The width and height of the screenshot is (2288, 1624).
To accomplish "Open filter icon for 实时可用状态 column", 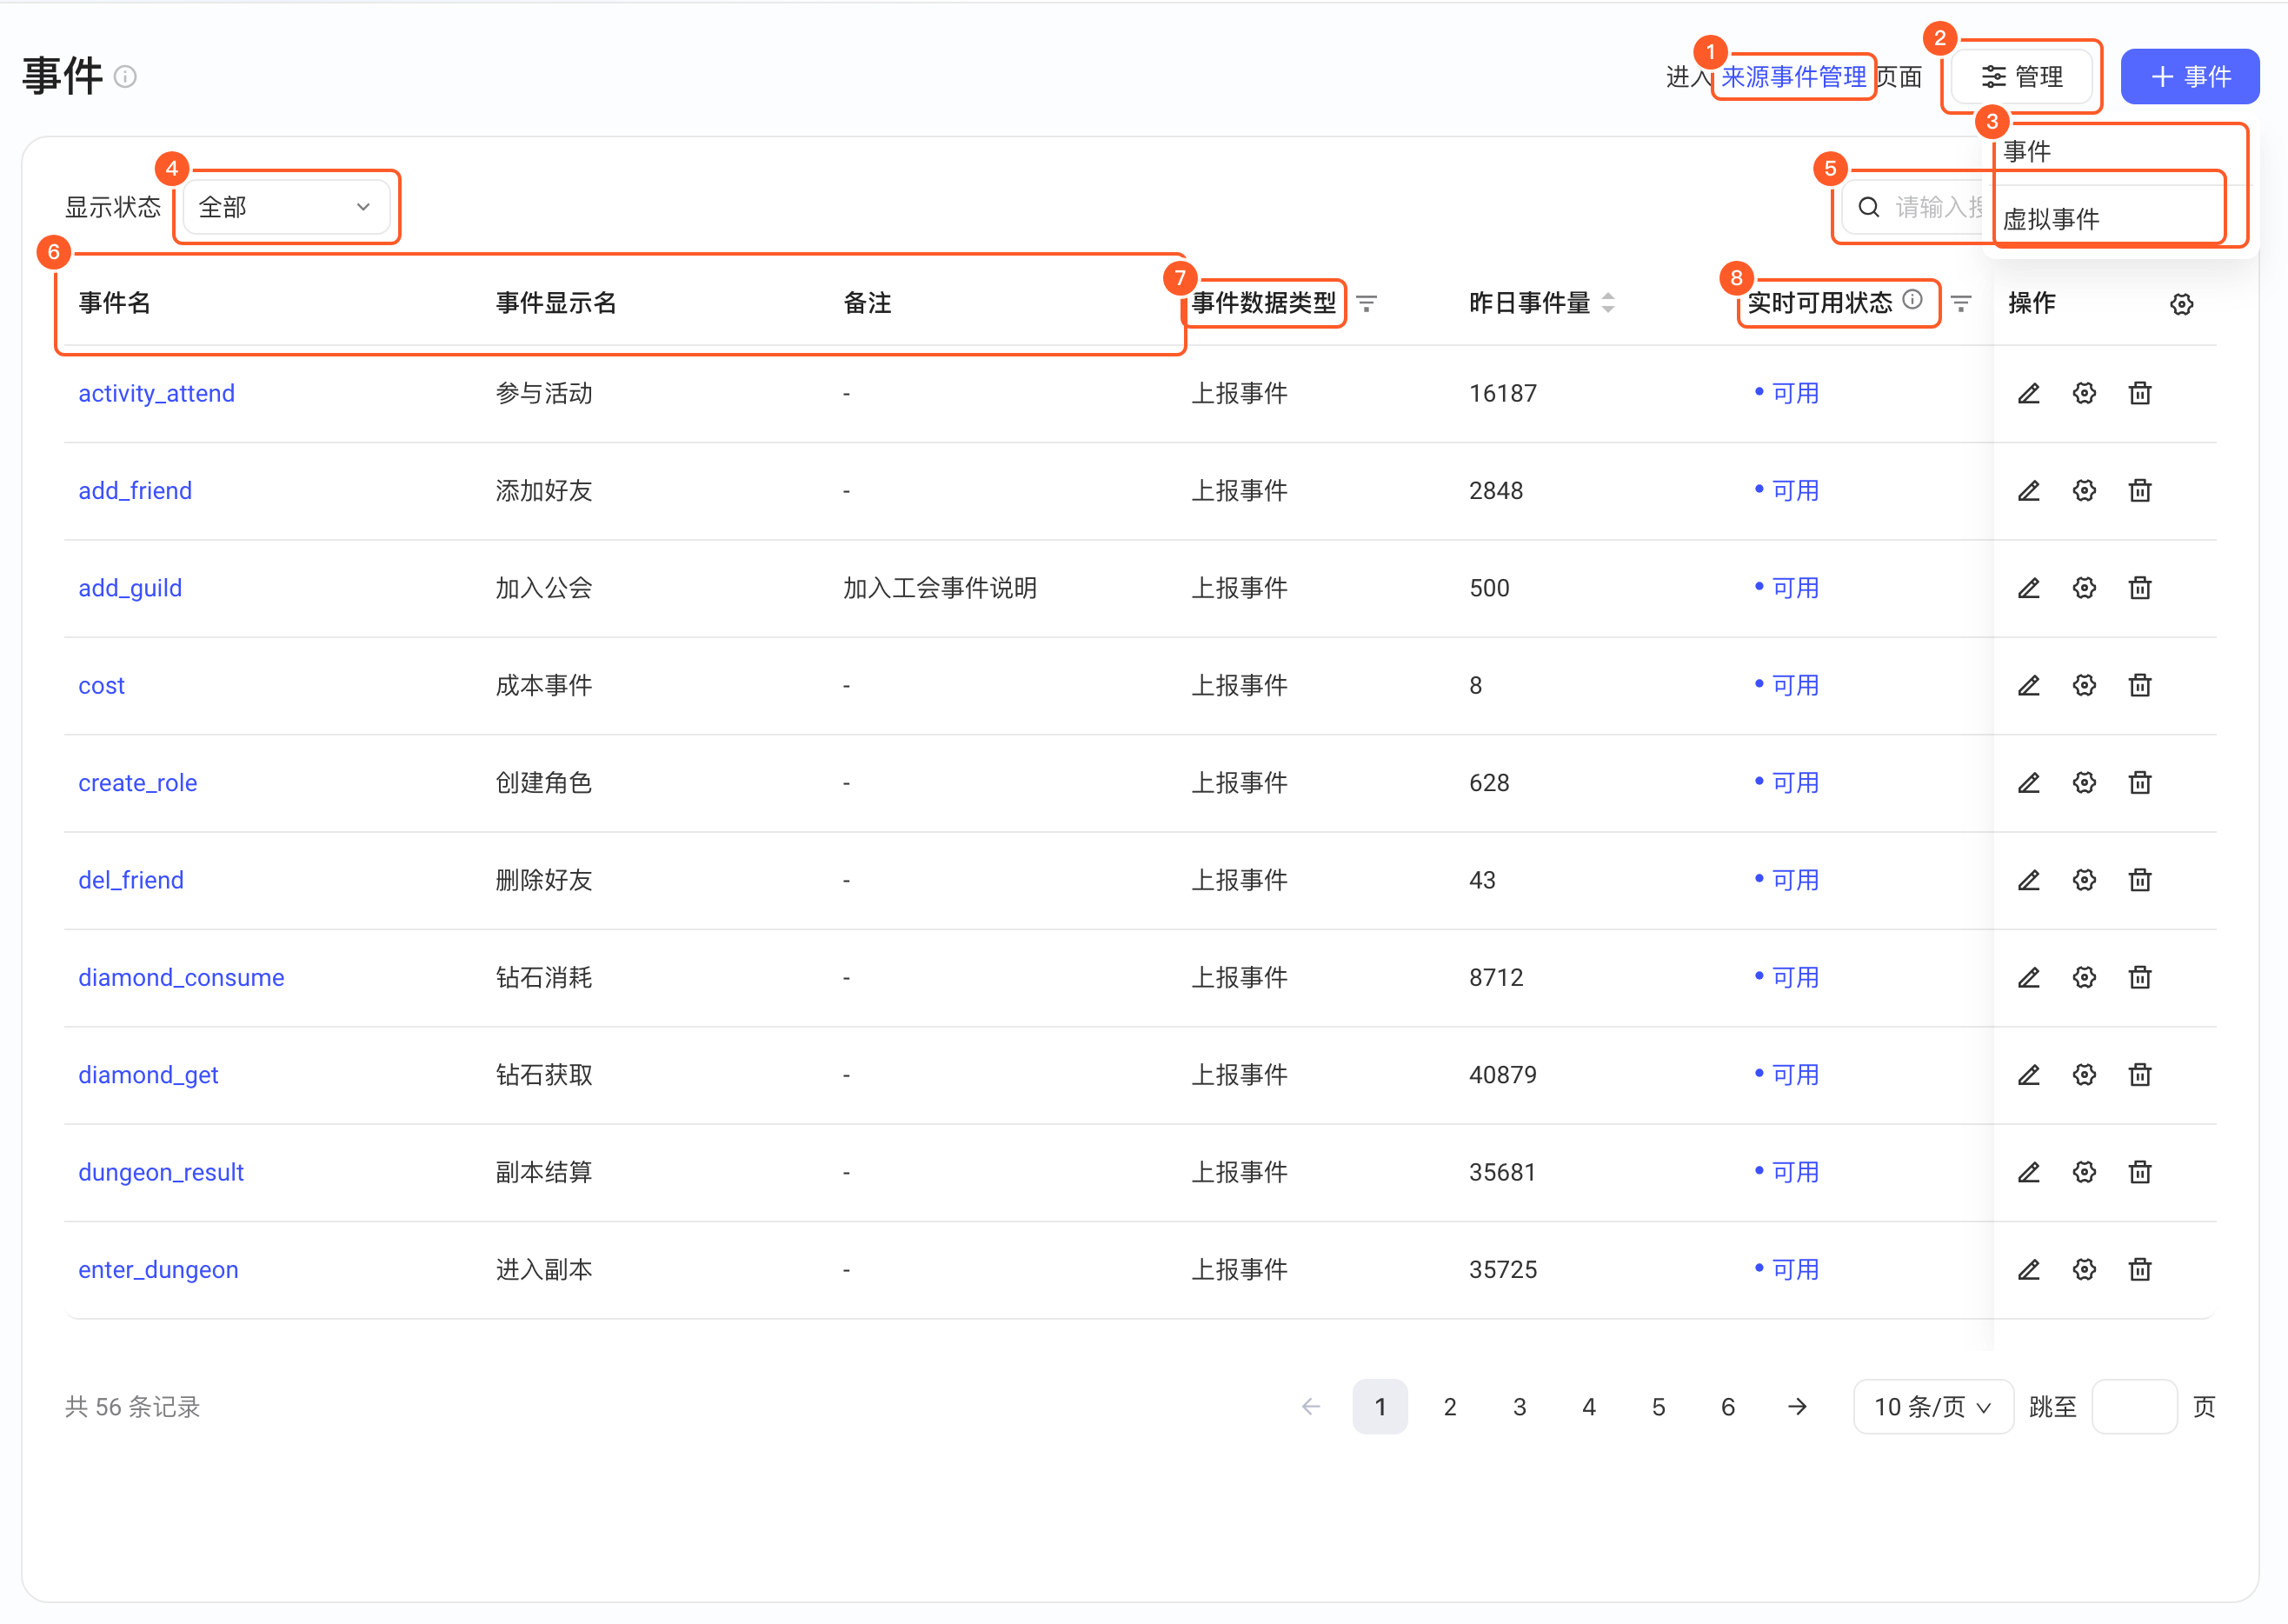I will click(x=1961, y=303).
